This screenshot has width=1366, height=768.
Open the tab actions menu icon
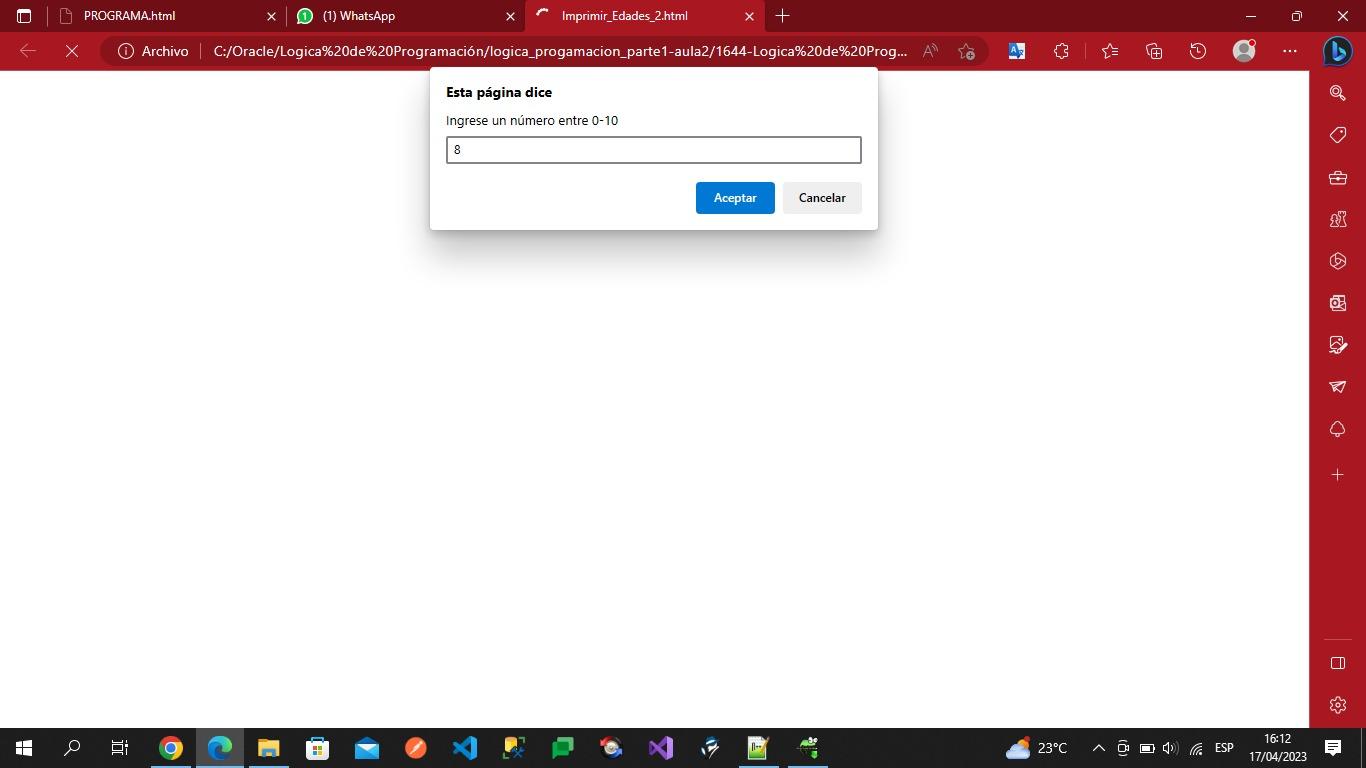pyautogui.click(x=24, y=16)
